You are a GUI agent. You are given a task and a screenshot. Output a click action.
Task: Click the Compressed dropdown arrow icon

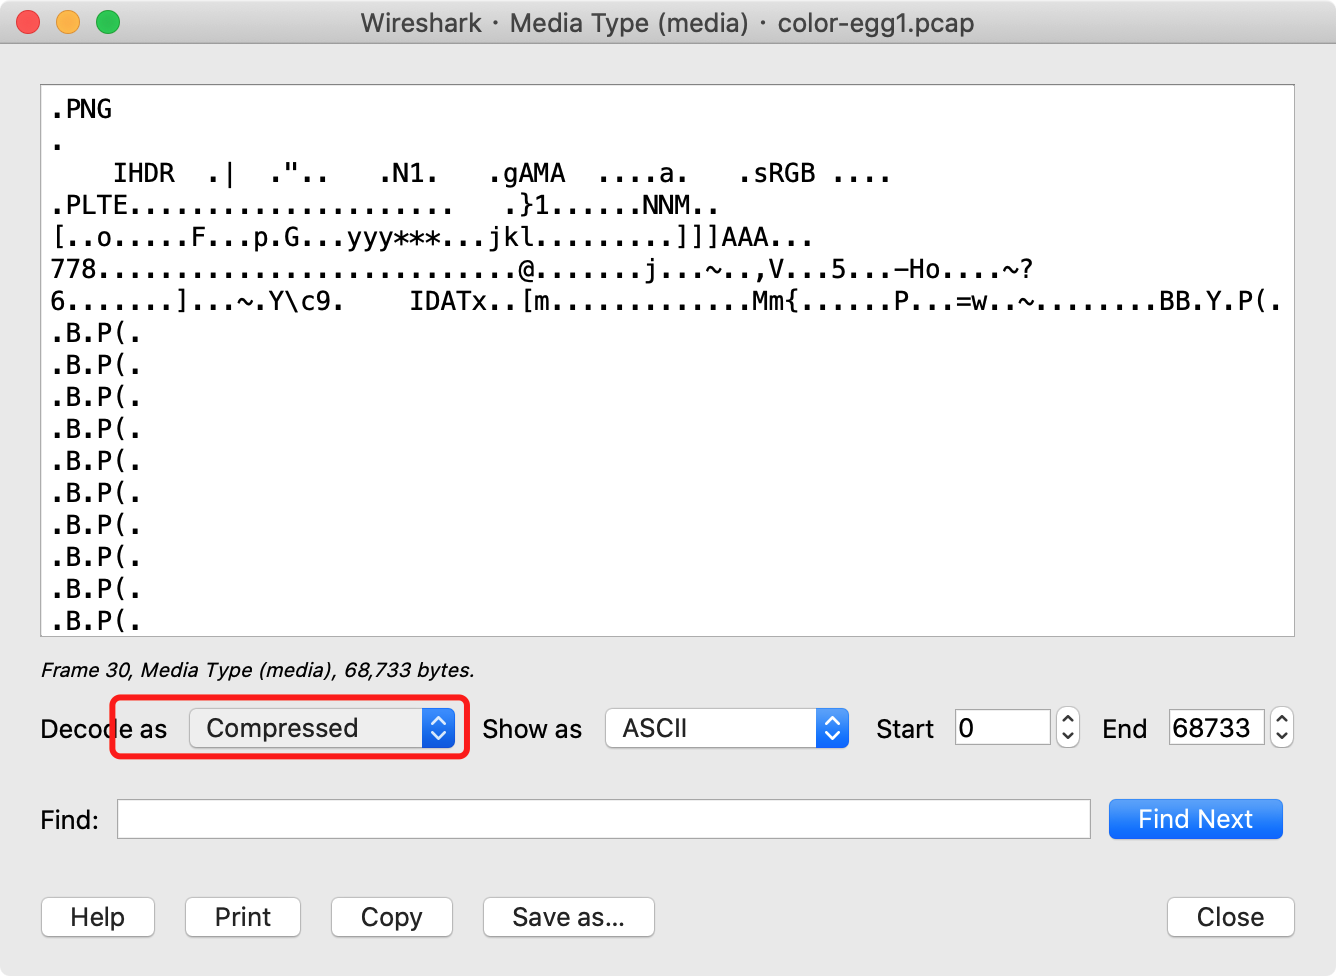pos(438,728)
